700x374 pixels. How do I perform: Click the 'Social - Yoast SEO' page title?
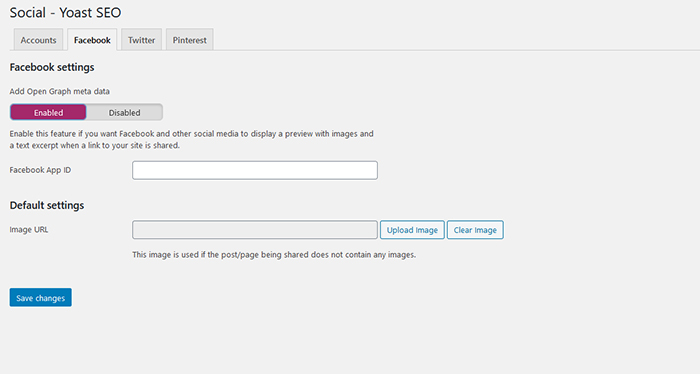click(65, 12)
